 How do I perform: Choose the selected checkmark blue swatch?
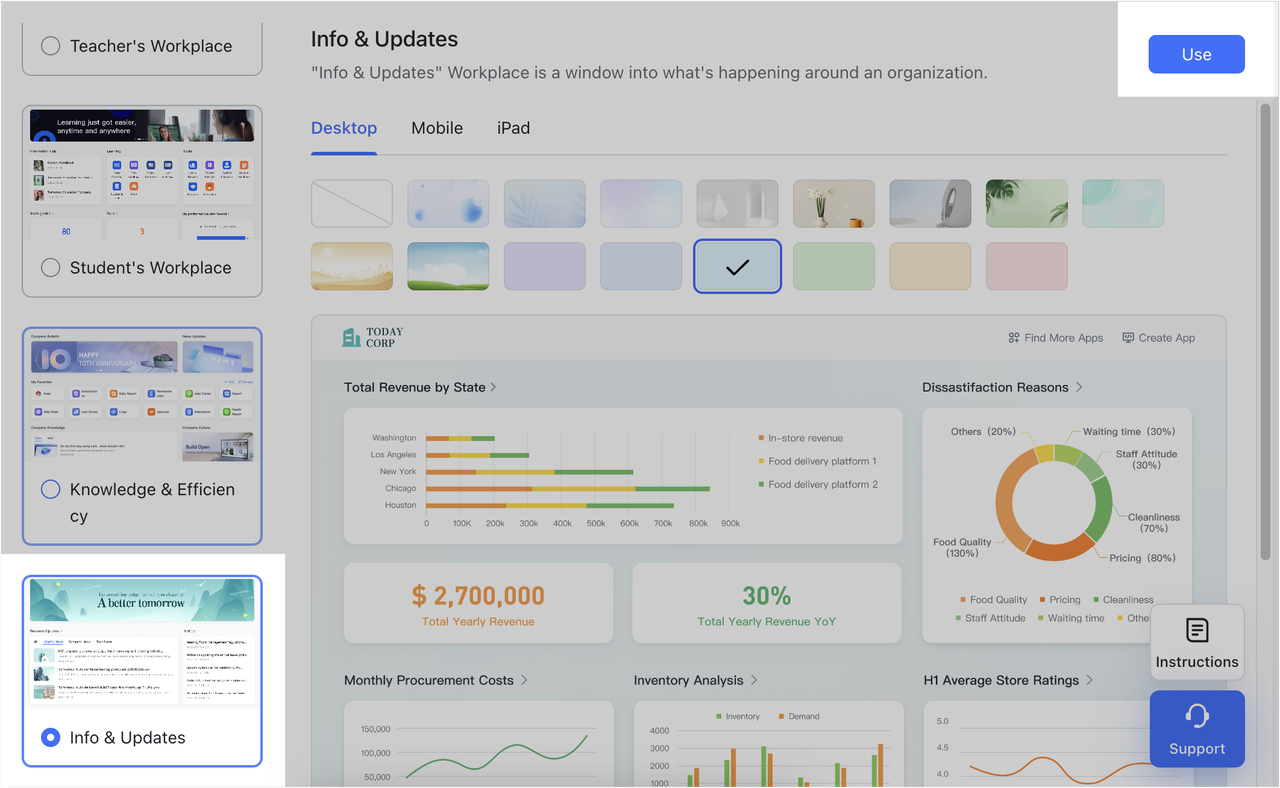[737, 266]
